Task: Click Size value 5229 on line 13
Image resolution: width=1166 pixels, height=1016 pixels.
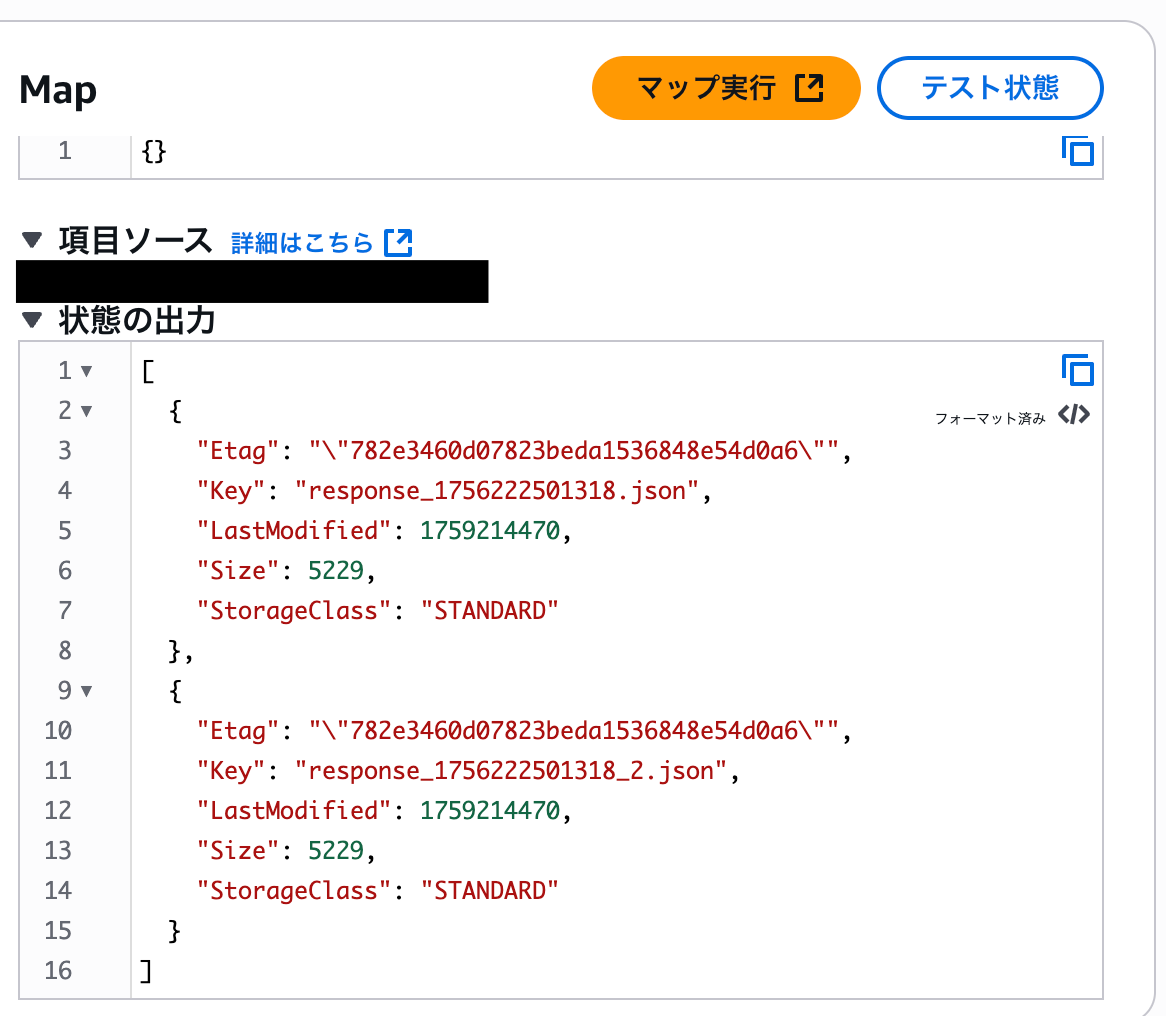Action: point(336,850)
